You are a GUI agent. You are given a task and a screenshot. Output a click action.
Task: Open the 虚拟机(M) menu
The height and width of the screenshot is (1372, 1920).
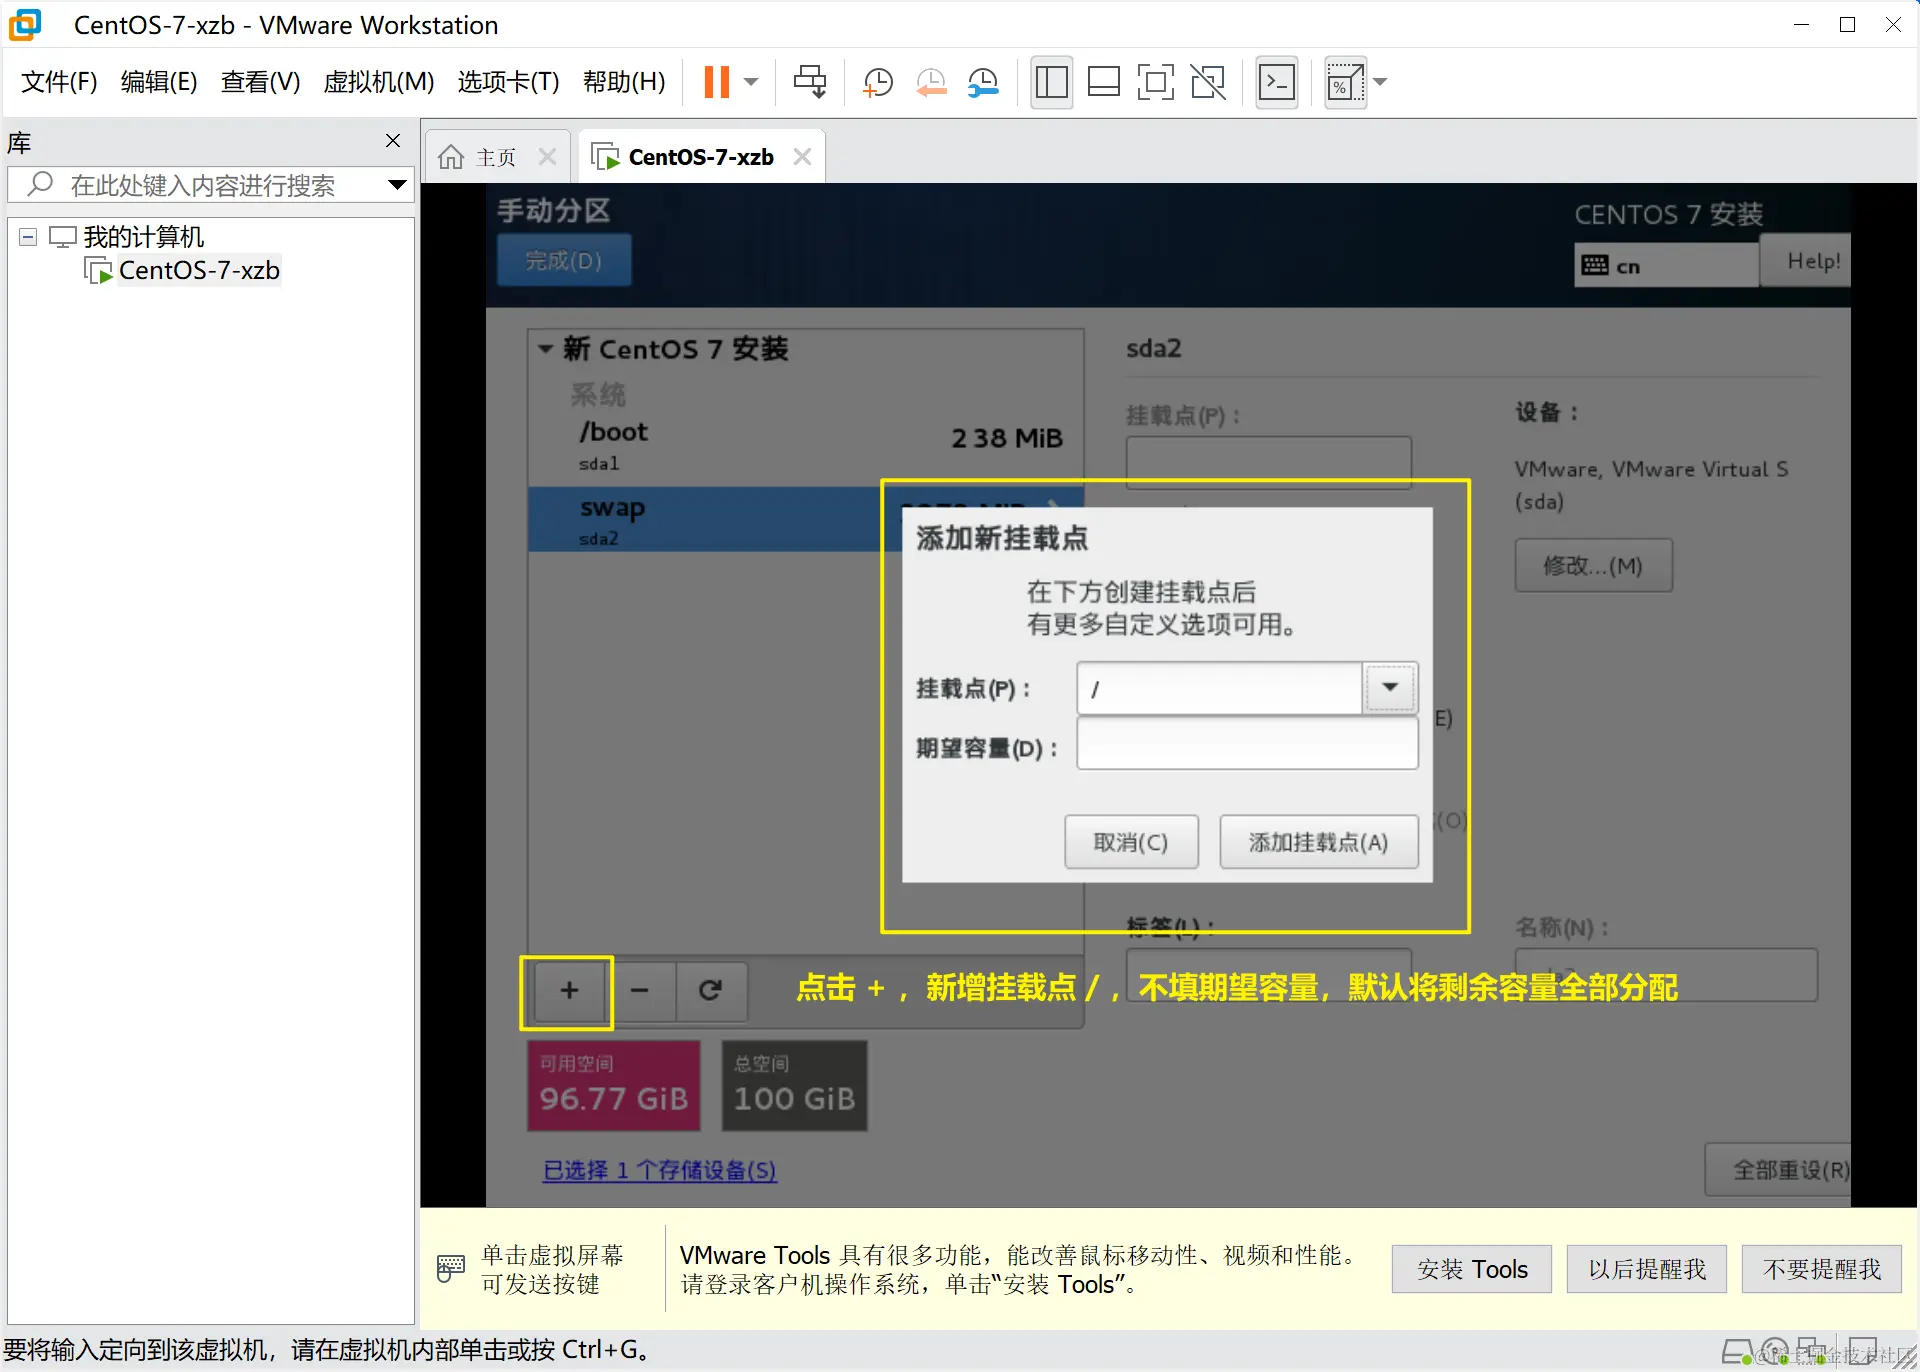[378, 82]
